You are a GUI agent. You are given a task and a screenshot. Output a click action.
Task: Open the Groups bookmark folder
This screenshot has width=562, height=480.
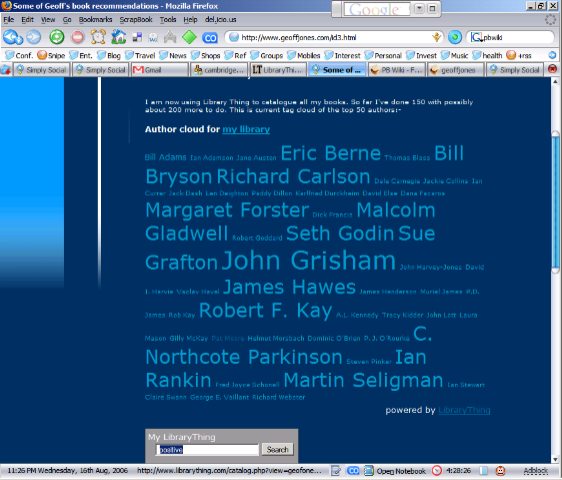click(x=267, y=55)
